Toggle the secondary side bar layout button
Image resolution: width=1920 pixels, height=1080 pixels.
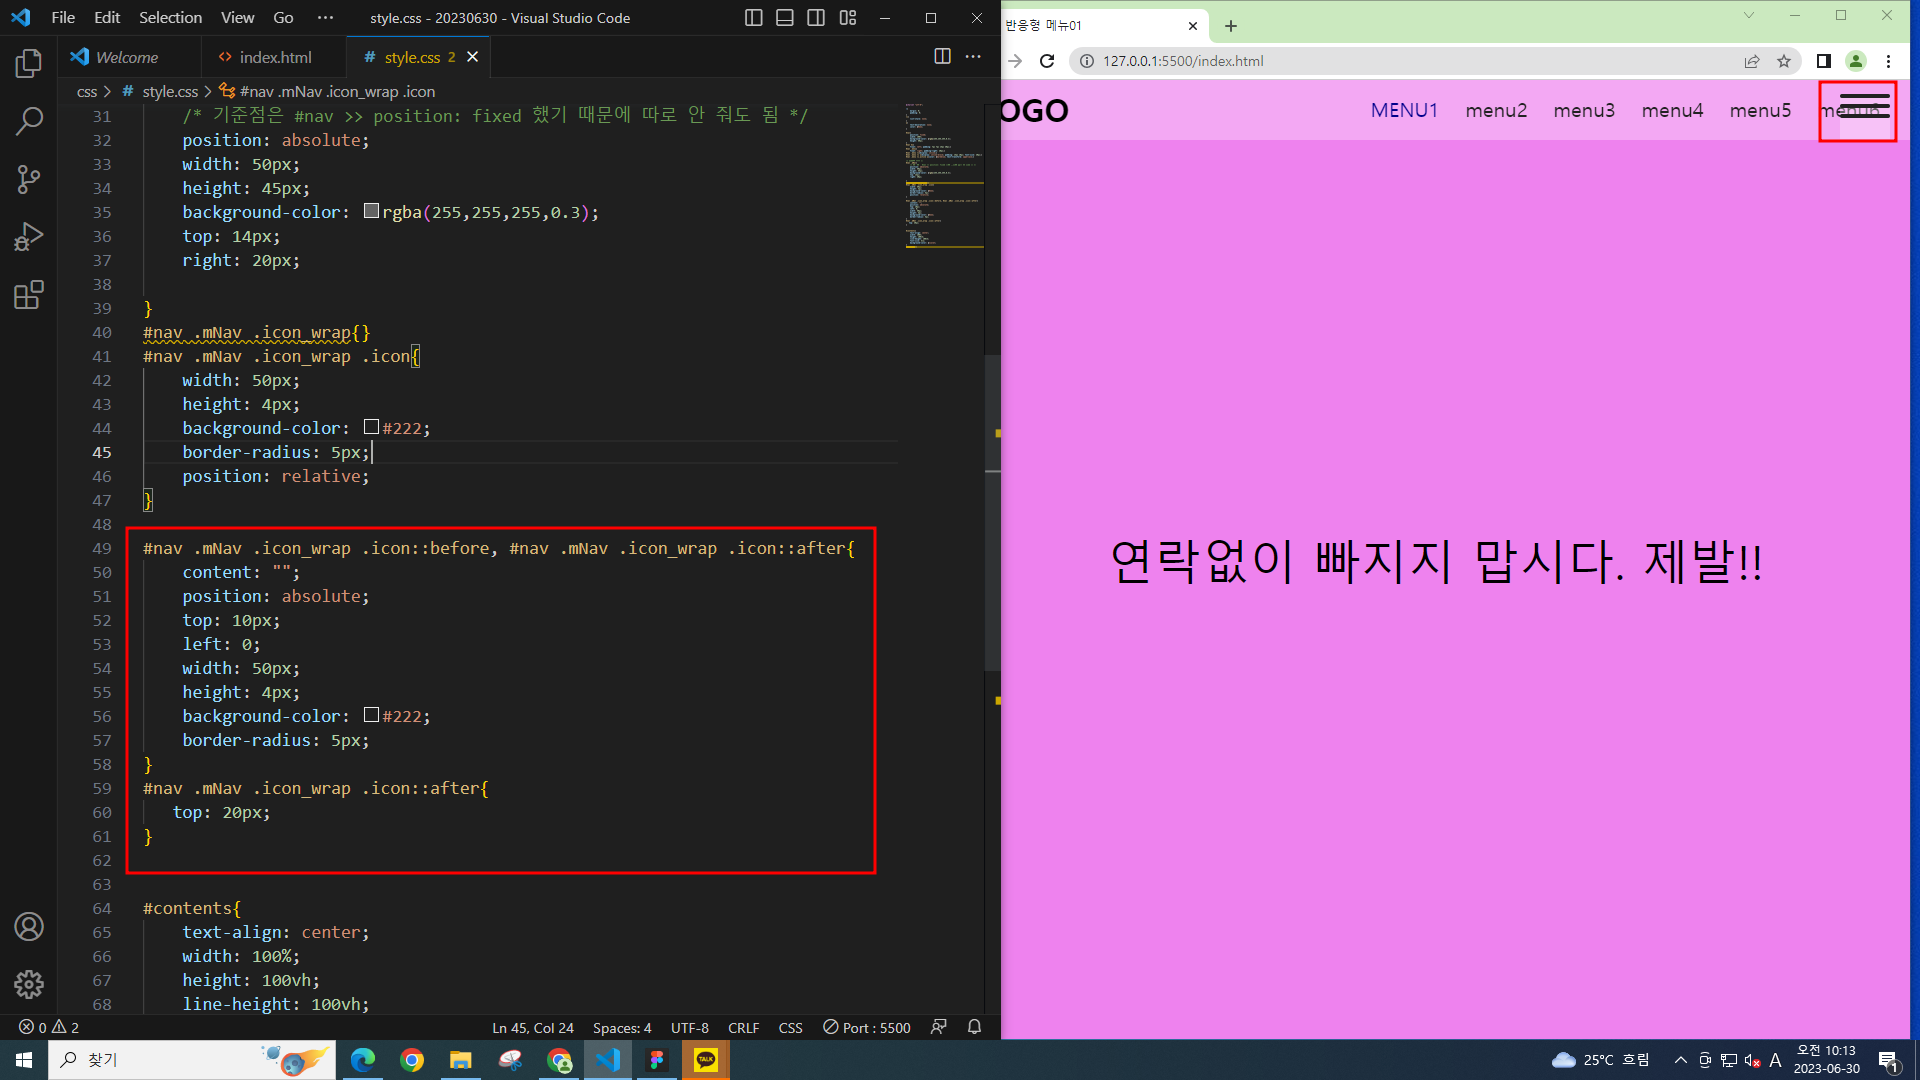coord(816,18)
